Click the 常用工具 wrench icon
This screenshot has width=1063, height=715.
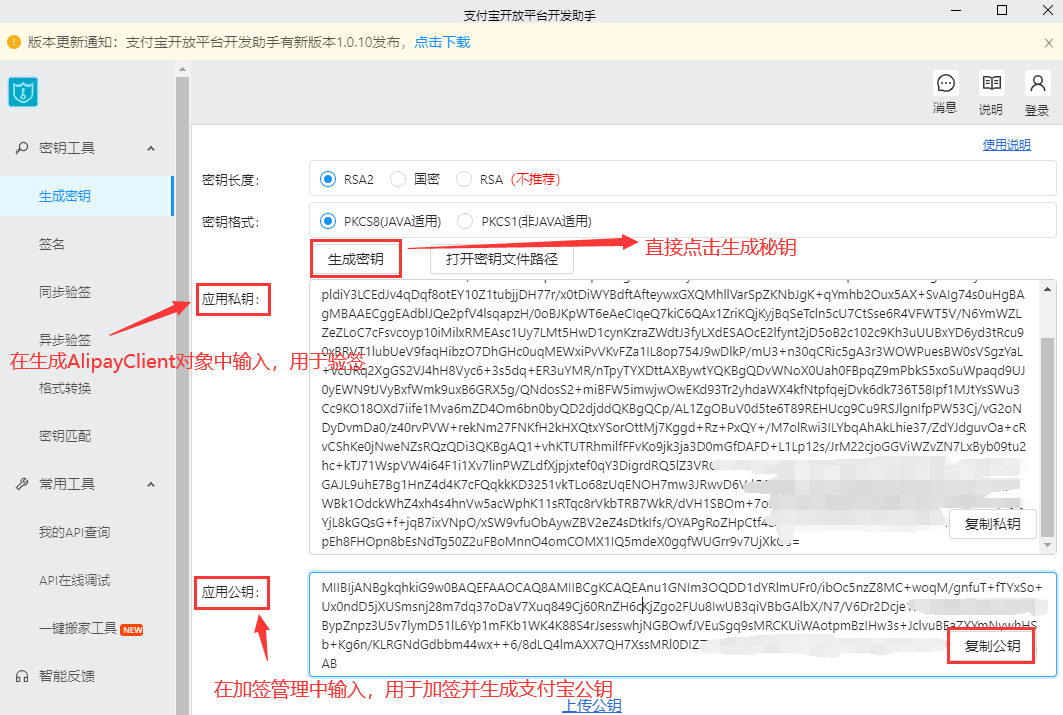point(22,484)
